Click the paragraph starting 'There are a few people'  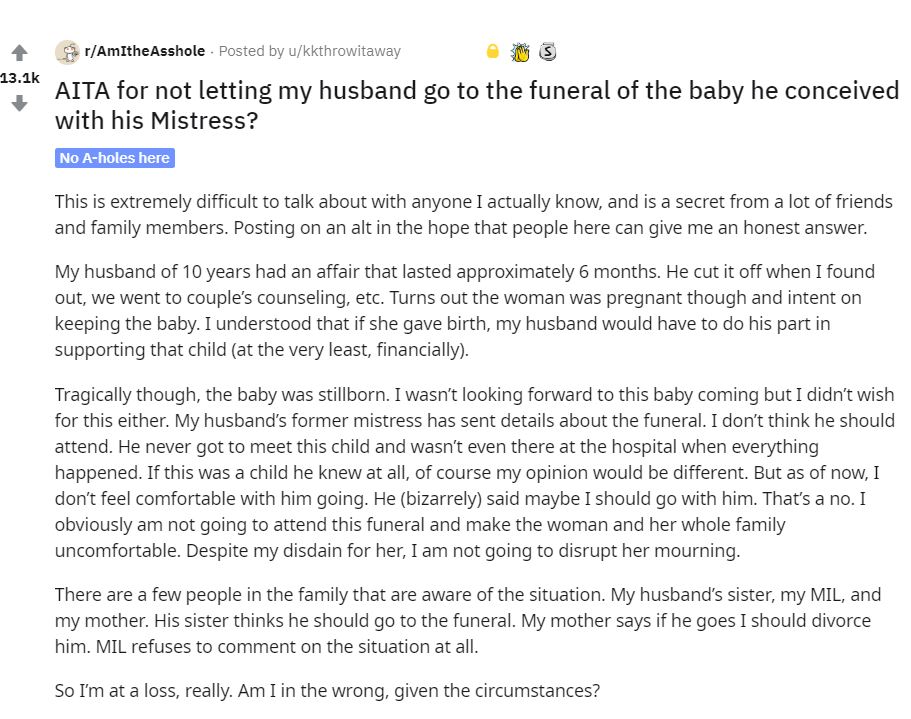pos(468,620)
